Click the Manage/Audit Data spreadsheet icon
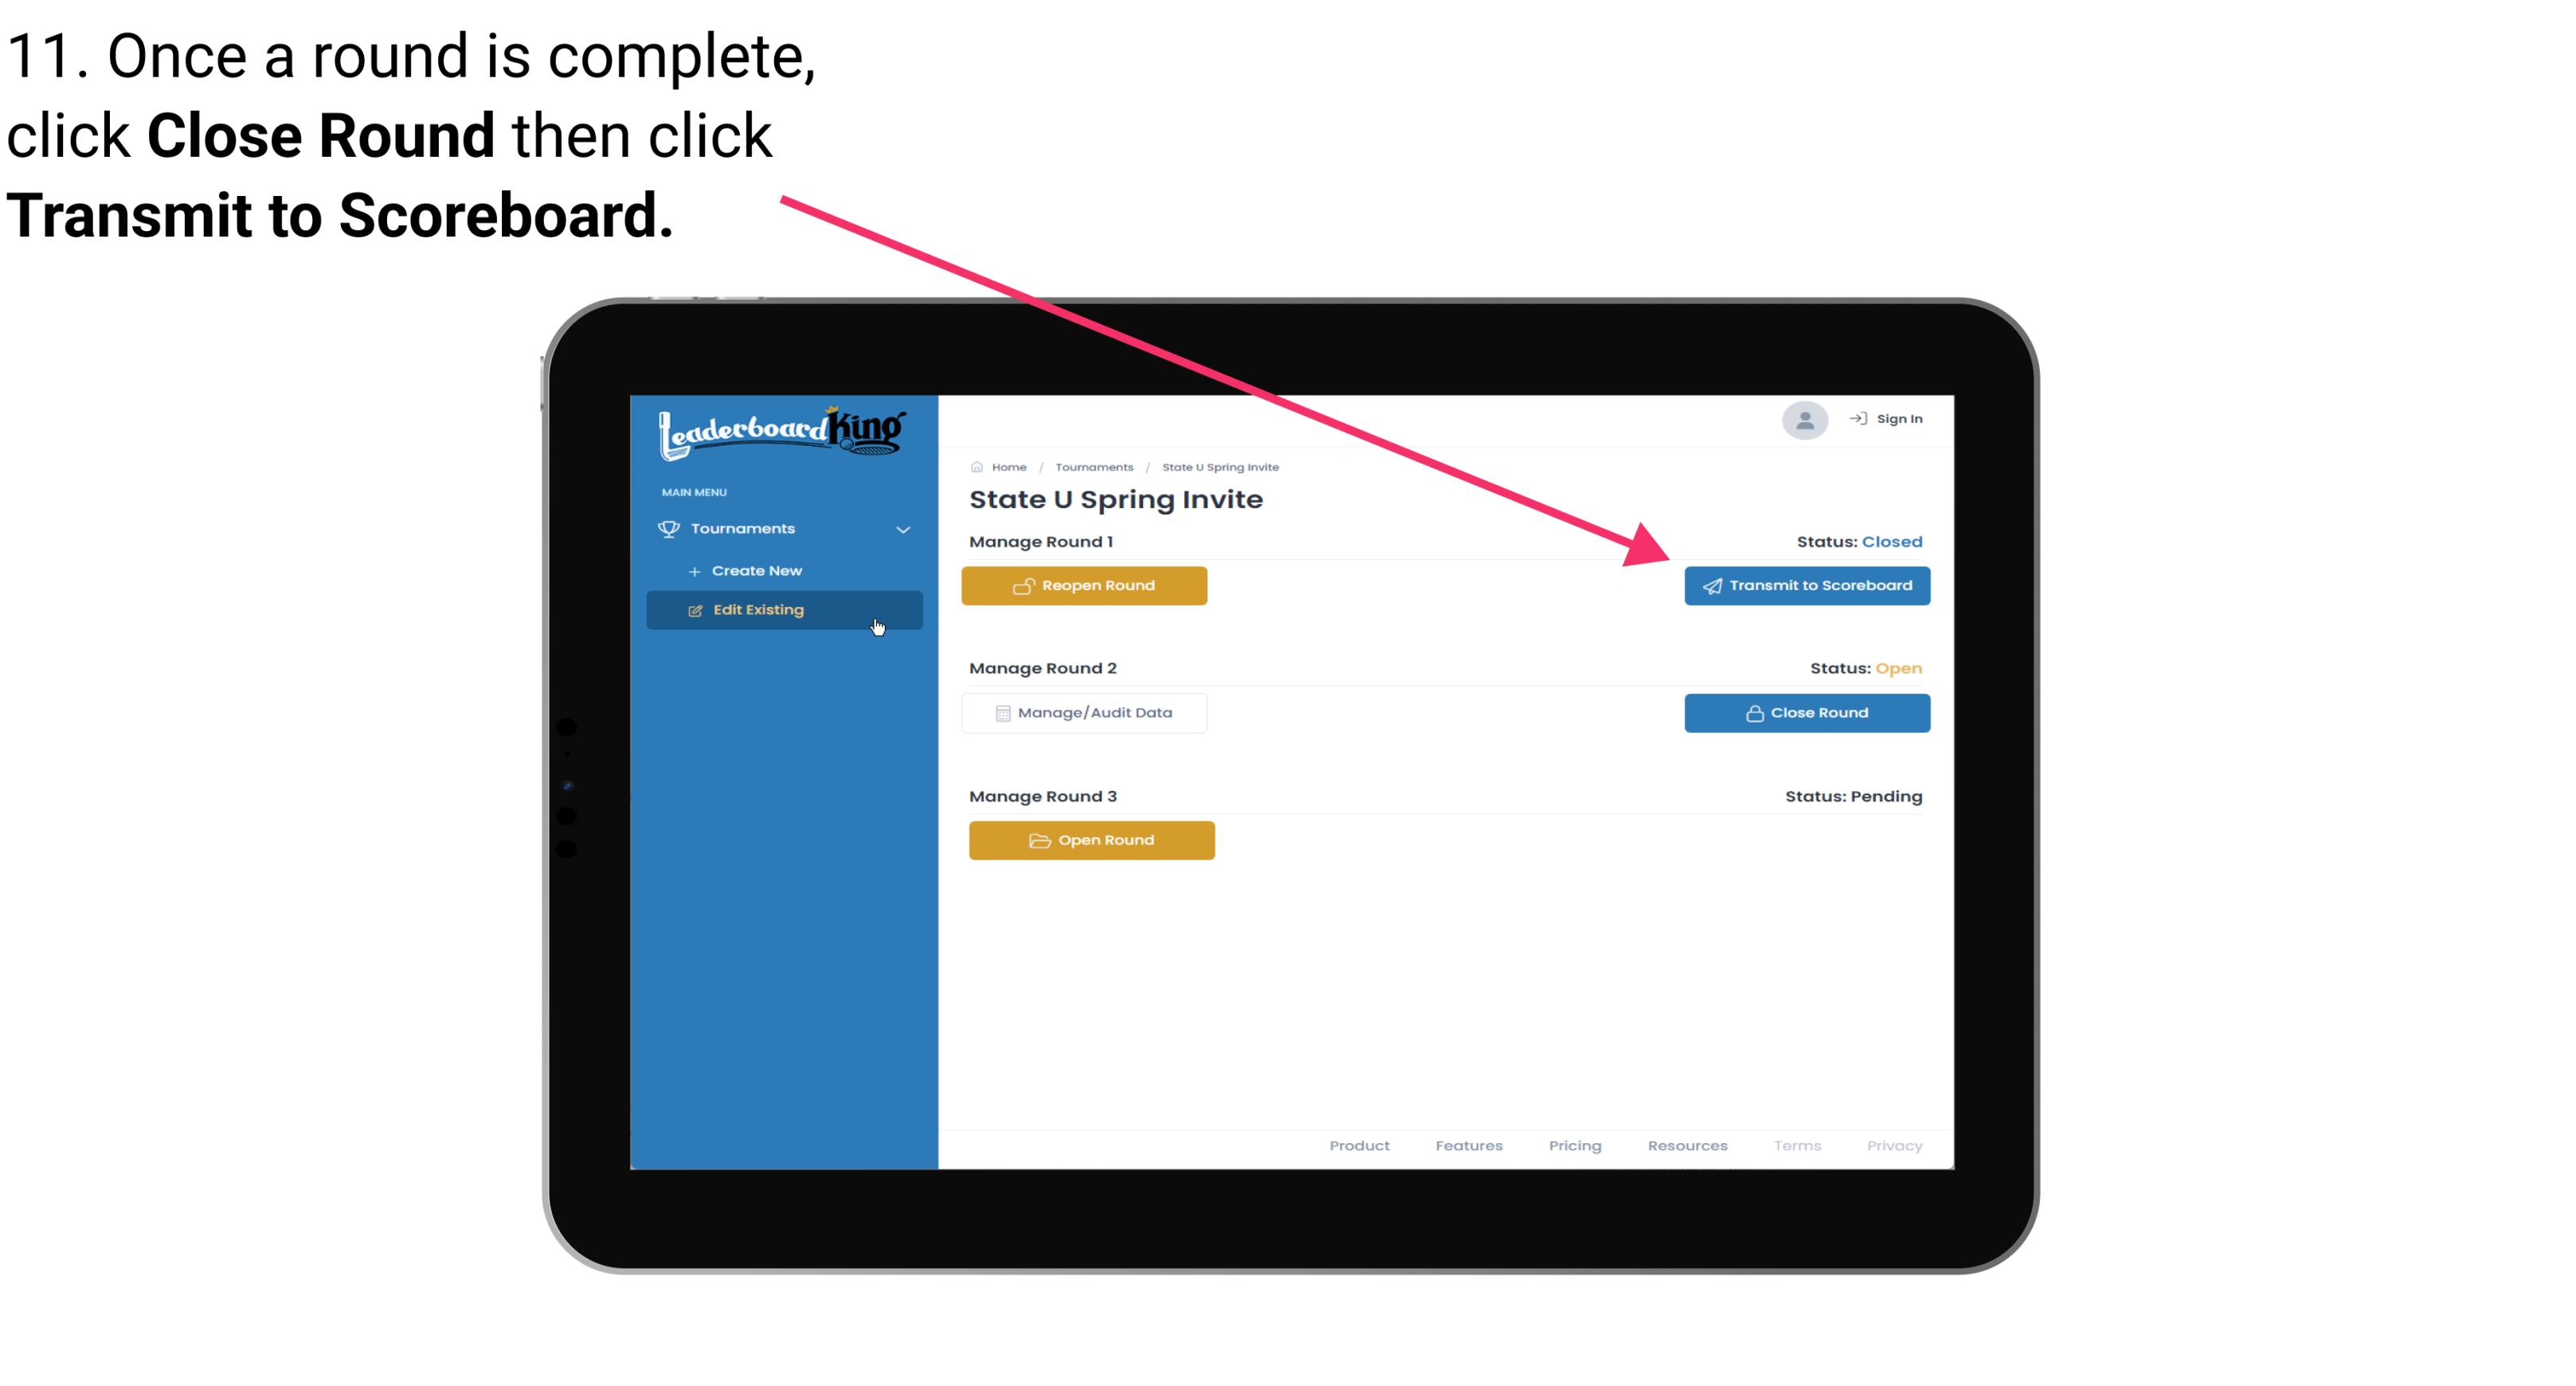This screenshot has width=2576, height=1386. tap(998, 712)
